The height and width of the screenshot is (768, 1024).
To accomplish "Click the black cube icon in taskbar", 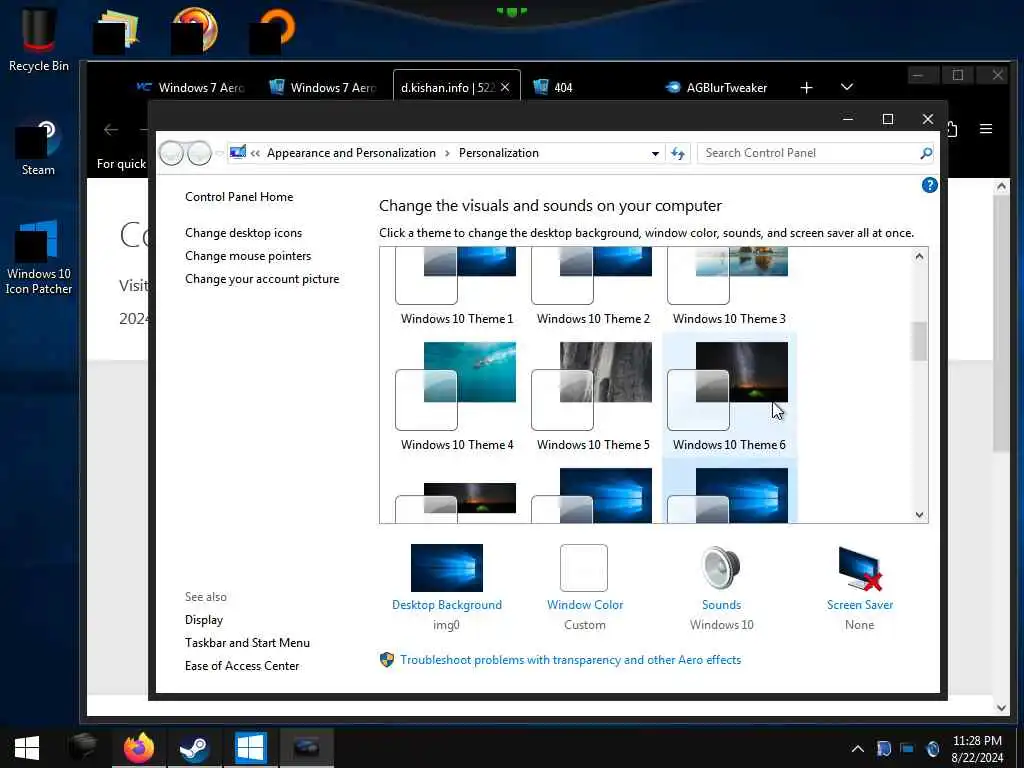I will pos(83,747).
